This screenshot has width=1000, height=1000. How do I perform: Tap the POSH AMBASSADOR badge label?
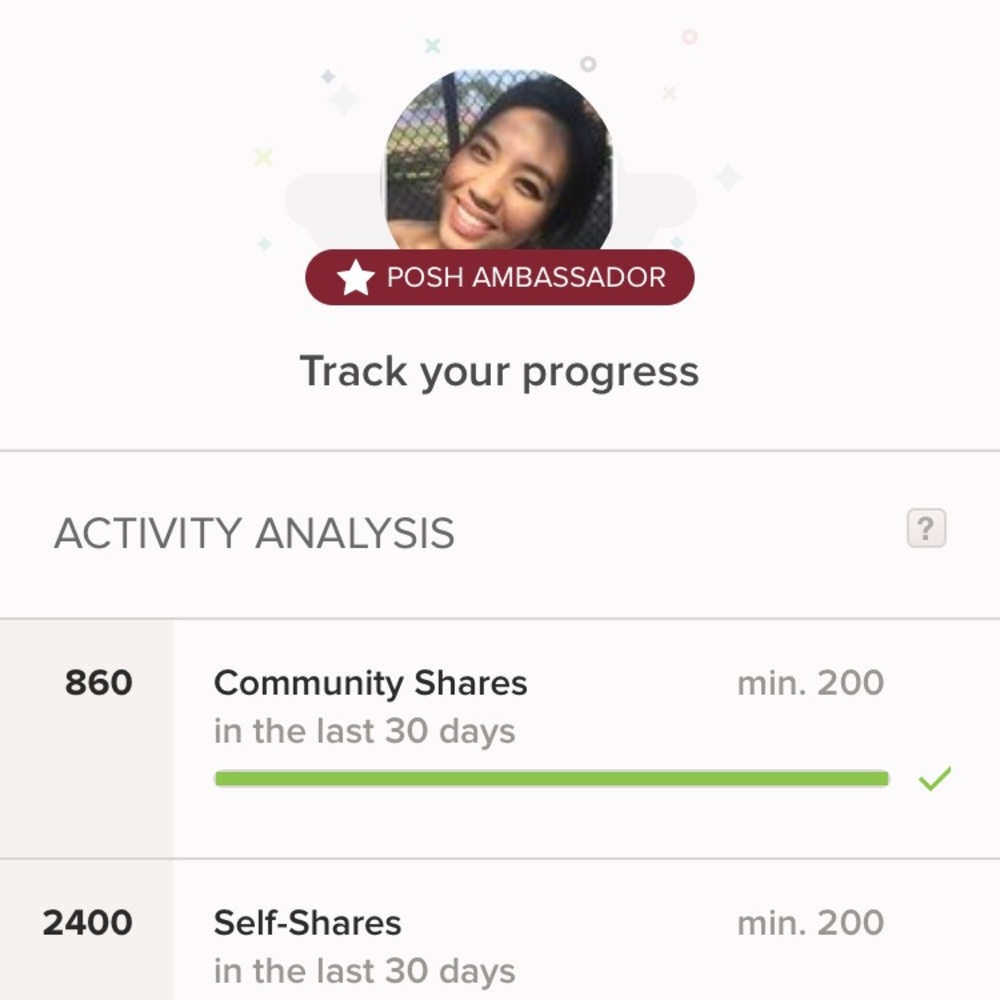(526, 278)
